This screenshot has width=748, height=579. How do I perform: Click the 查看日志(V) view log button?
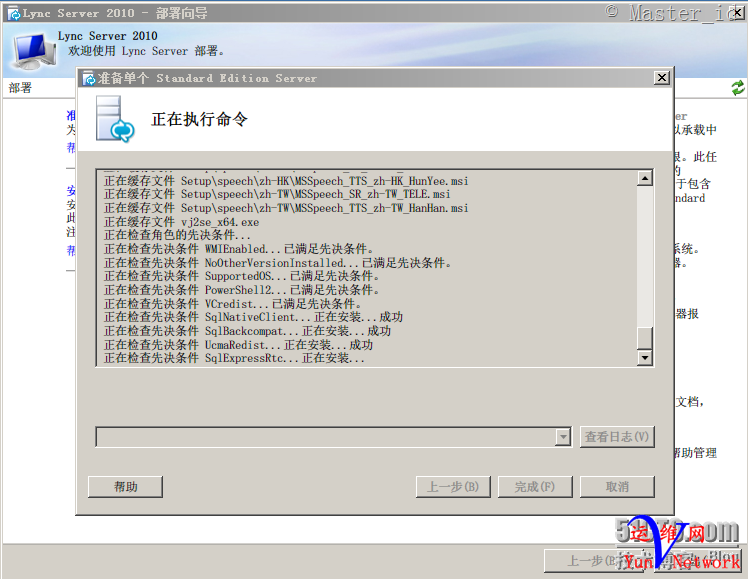[x=617, y=436]
